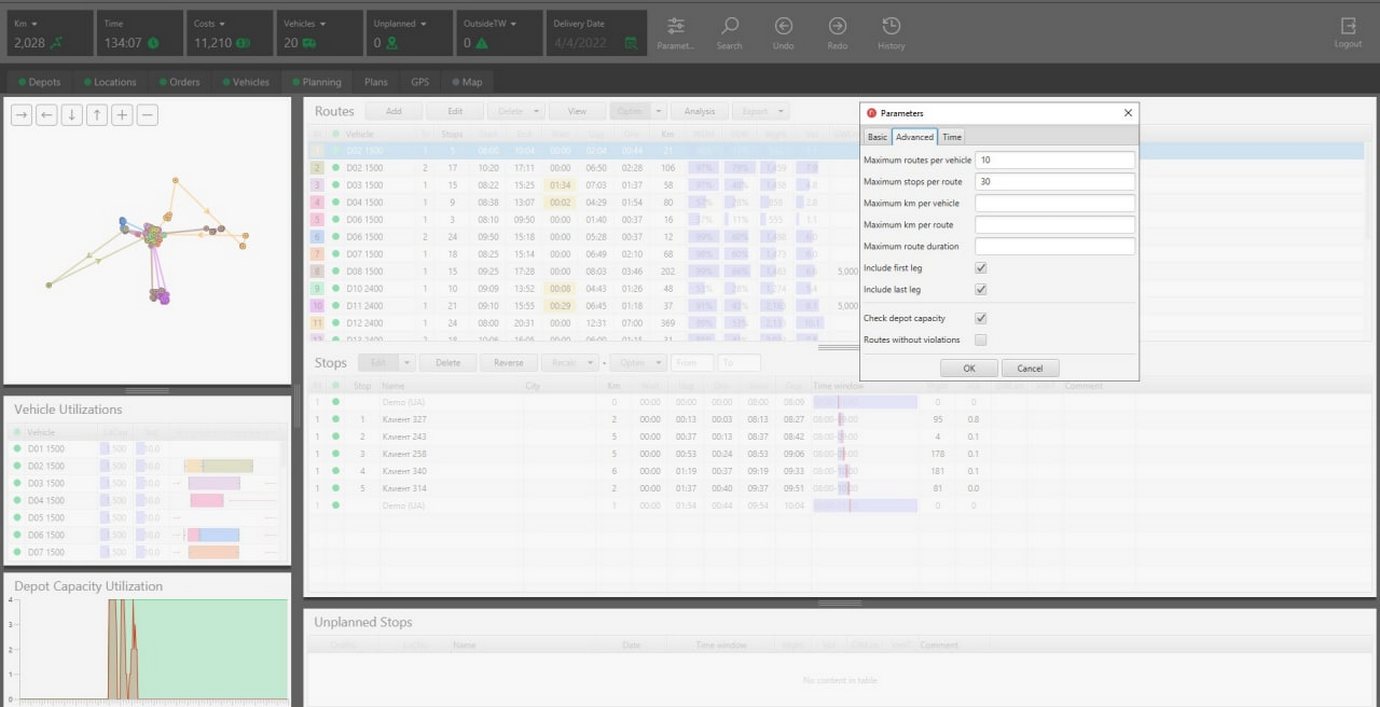This screenshot has width=1380, height=707.
Task: Pan the map down with the arrow button
Action: (71, 115)
